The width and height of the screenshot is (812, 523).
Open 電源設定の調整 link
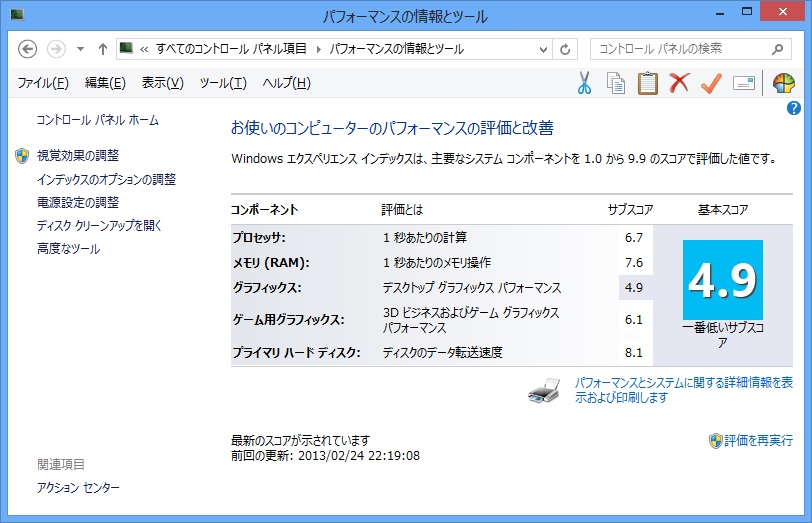point(78,202)
